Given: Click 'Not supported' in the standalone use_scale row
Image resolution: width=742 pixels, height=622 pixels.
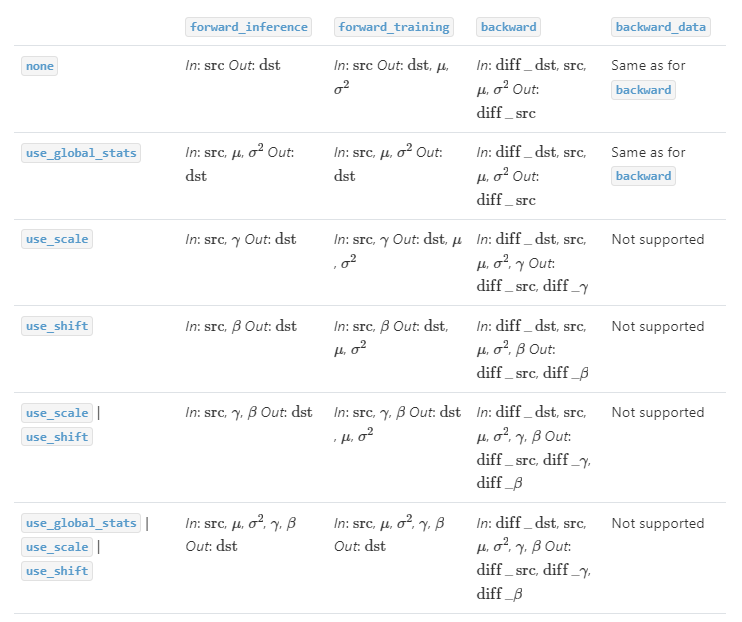Looking at the screenshot, I should [657, 240].
